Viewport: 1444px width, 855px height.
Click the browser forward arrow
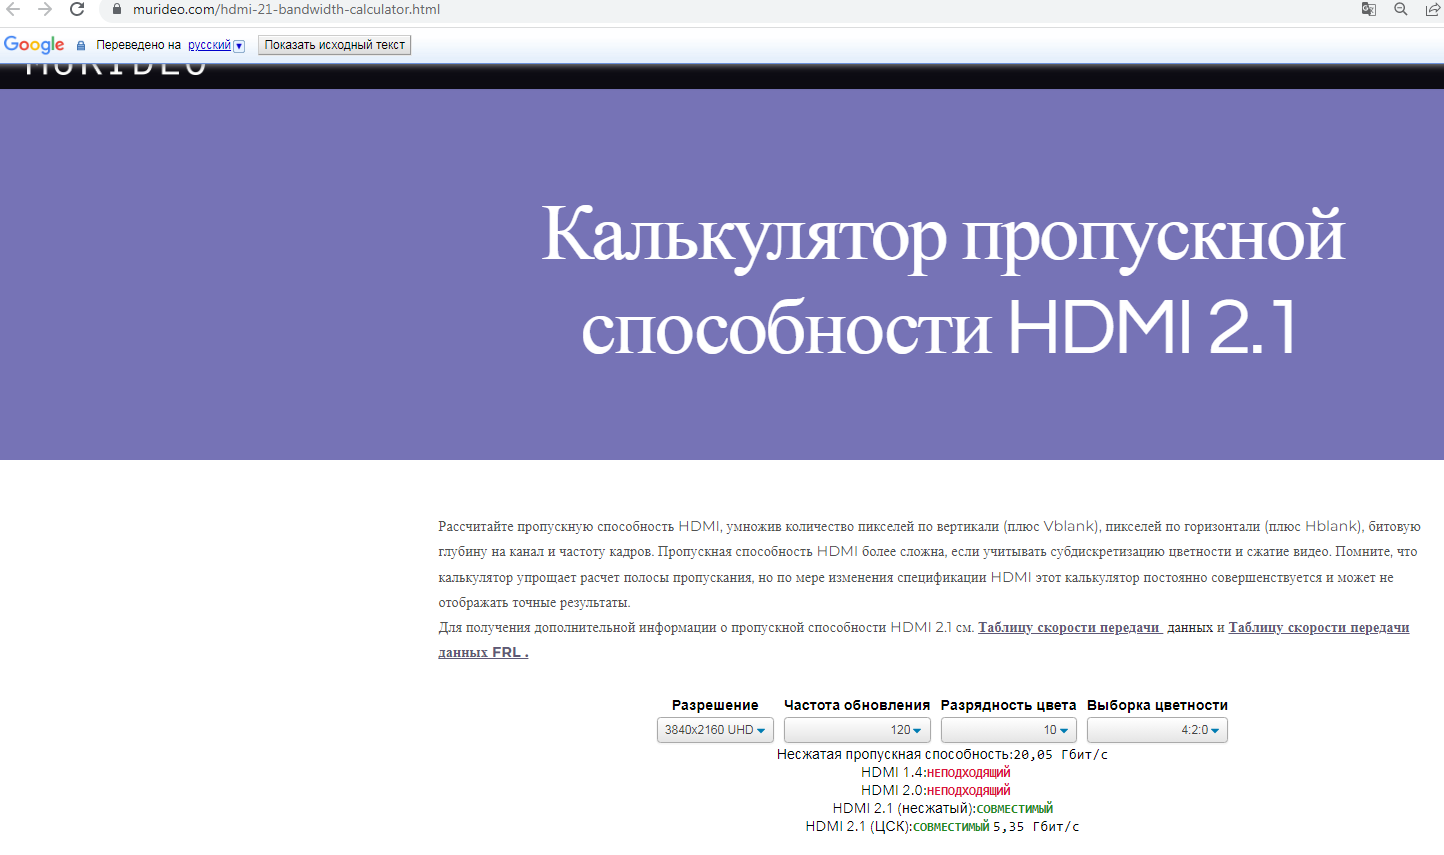tap(45, 9)
